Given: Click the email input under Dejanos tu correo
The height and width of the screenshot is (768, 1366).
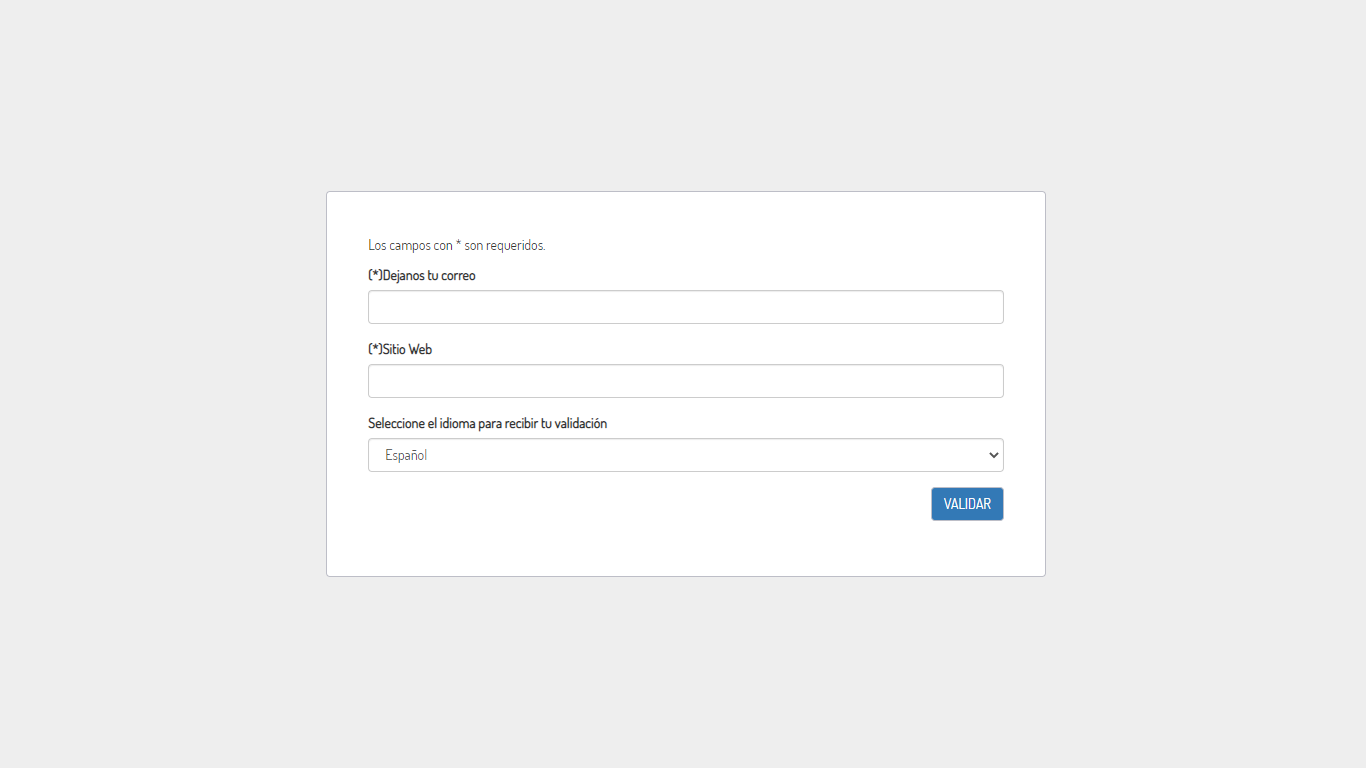Looking at the screenshot, I should [685, 307].
